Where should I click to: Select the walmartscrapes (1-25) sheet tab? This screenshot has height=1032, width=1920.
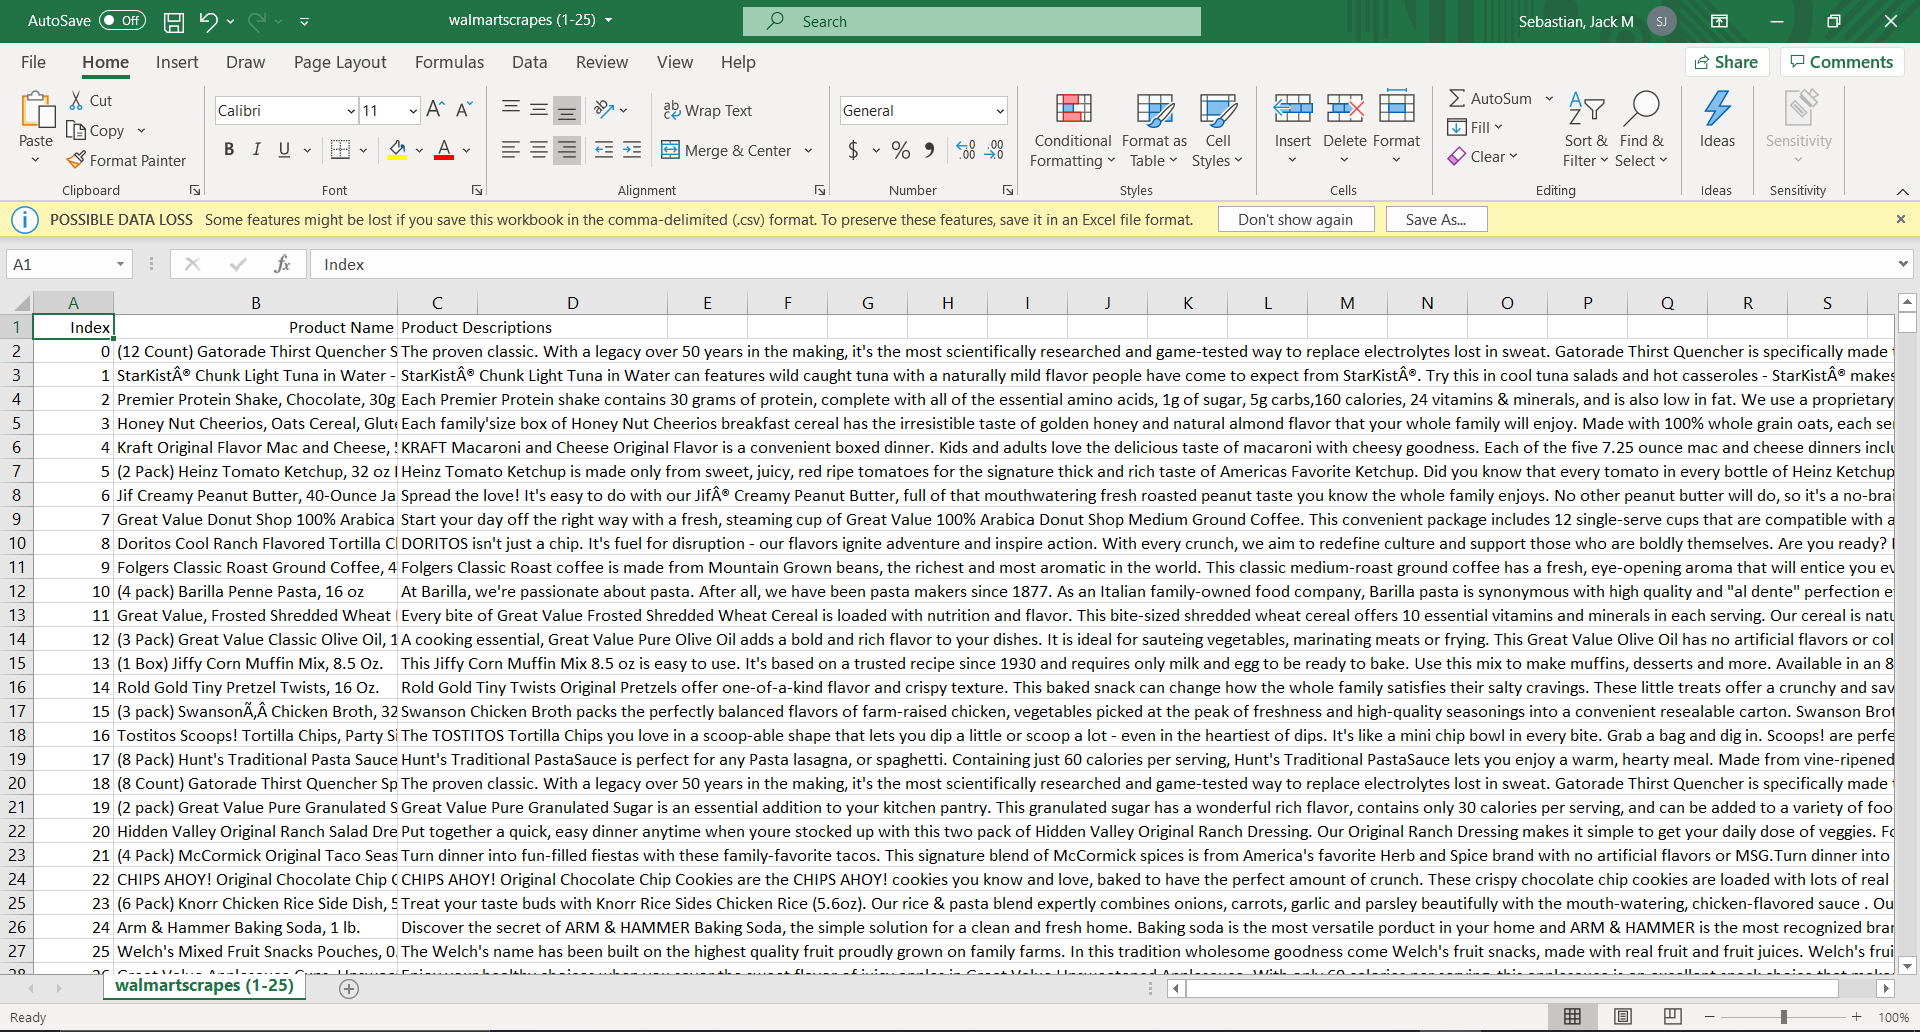[204, 986]
